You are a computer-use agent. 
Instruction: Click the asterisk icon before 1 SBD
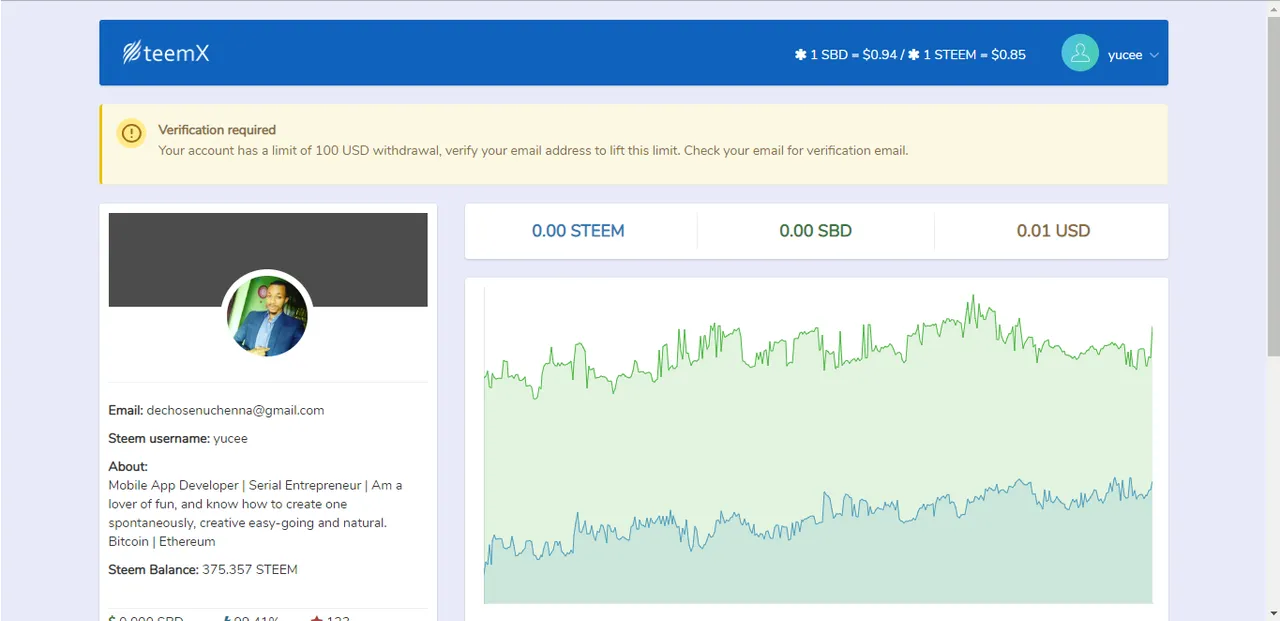[800, 55]
